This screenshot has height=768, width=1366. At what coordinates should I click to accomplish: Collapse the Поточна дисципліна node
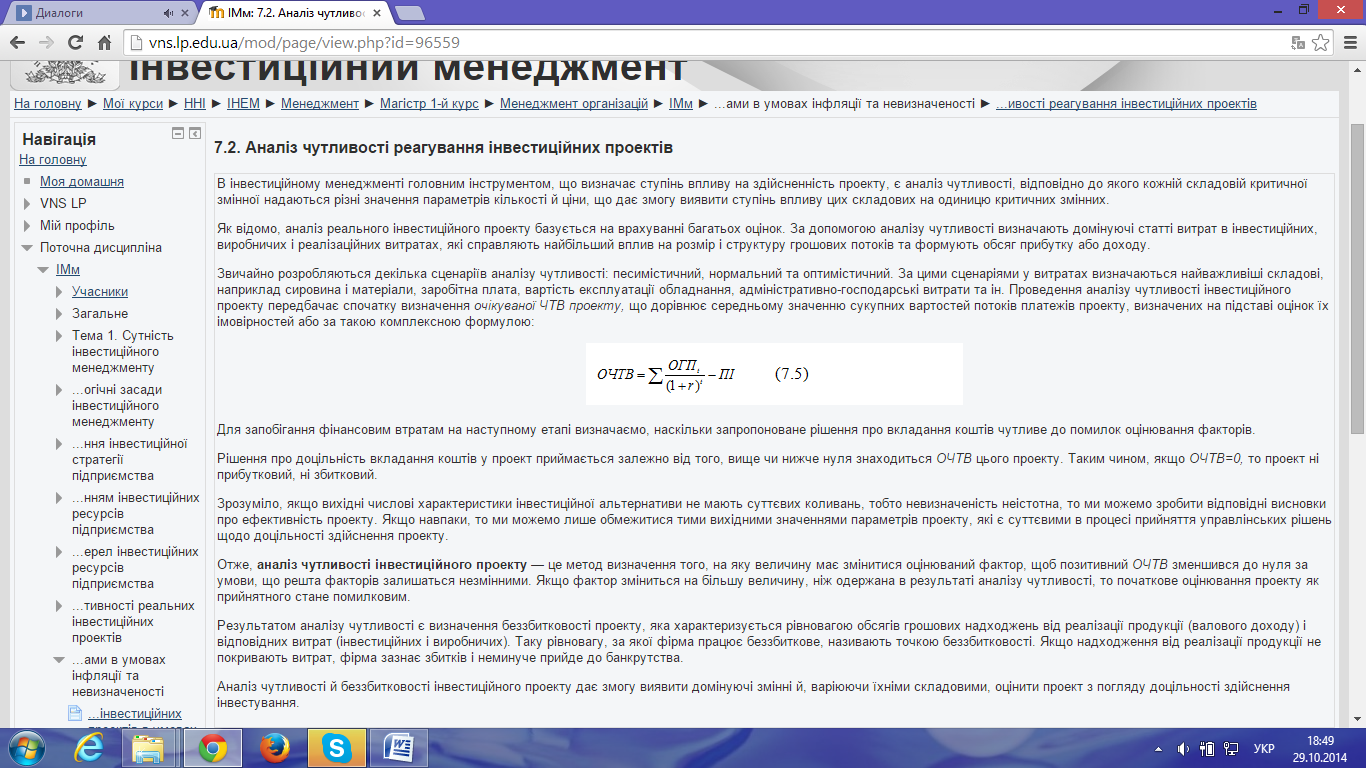click(27, 248)
